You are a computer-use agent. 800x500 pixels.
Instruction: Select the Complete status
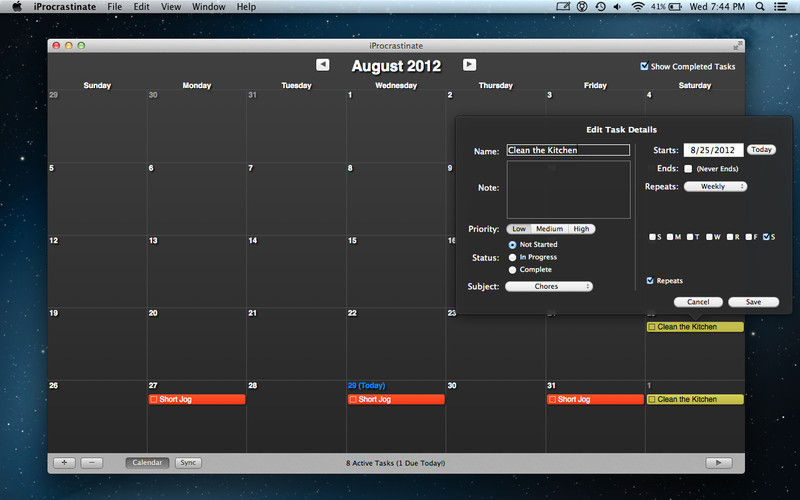point(512,269)
